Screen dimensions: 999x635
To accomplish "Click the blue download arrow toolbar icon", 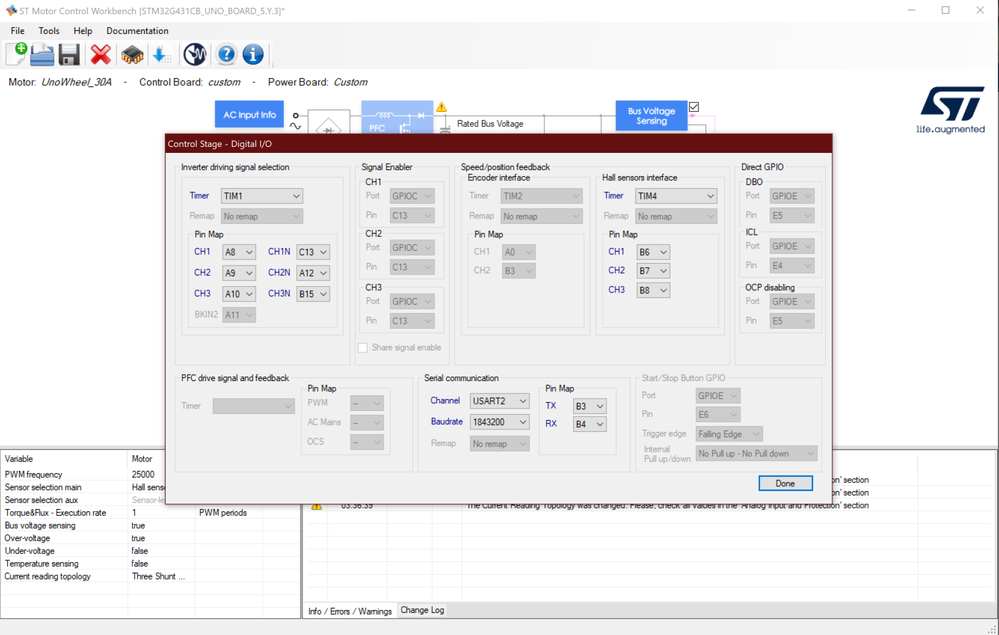I will pos(162,54).
